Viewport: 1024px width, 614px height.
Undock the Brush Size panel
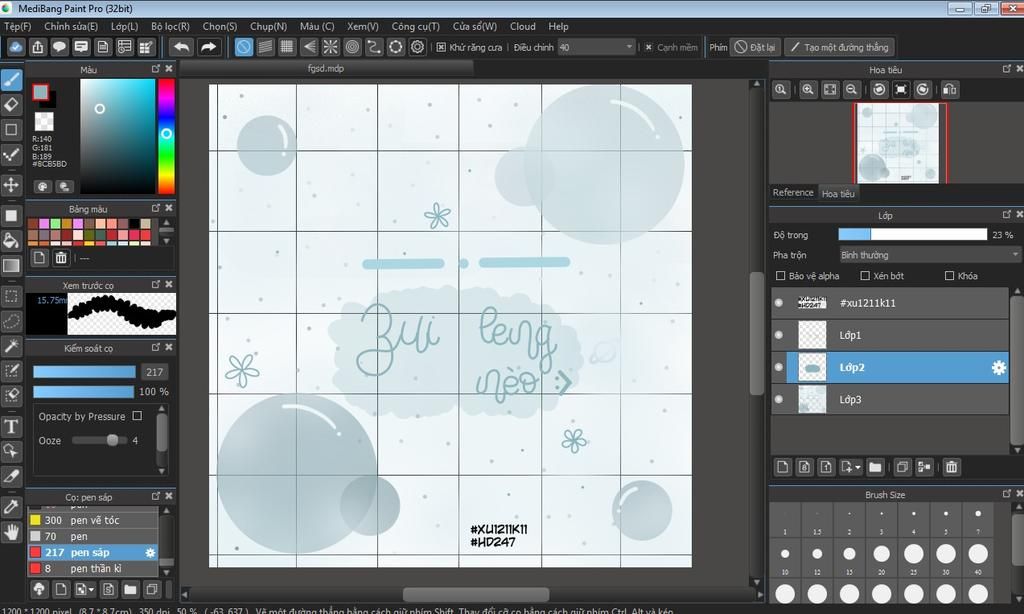click(1006, 494)
